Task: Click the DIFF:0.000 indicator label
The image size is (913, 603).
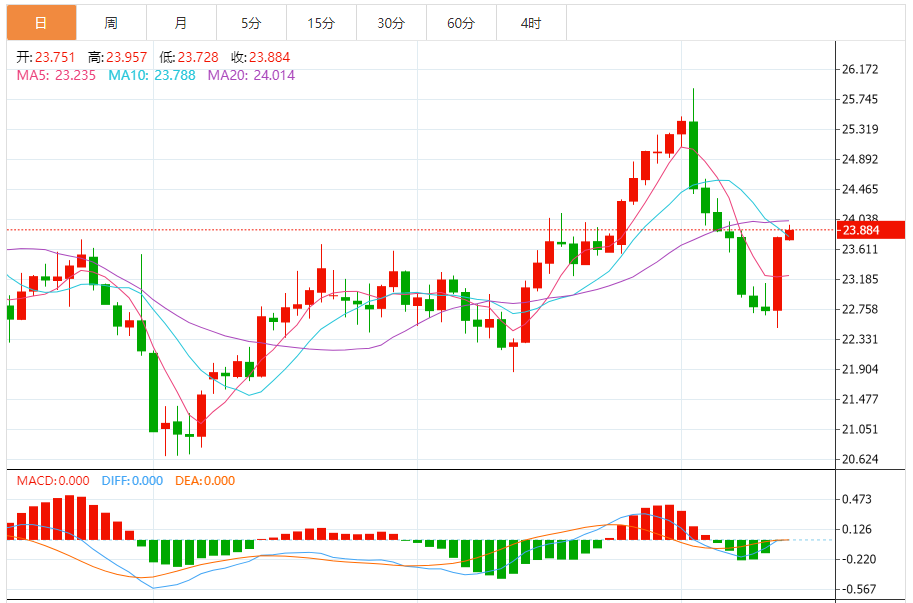Action: click(x=132, y=481)
